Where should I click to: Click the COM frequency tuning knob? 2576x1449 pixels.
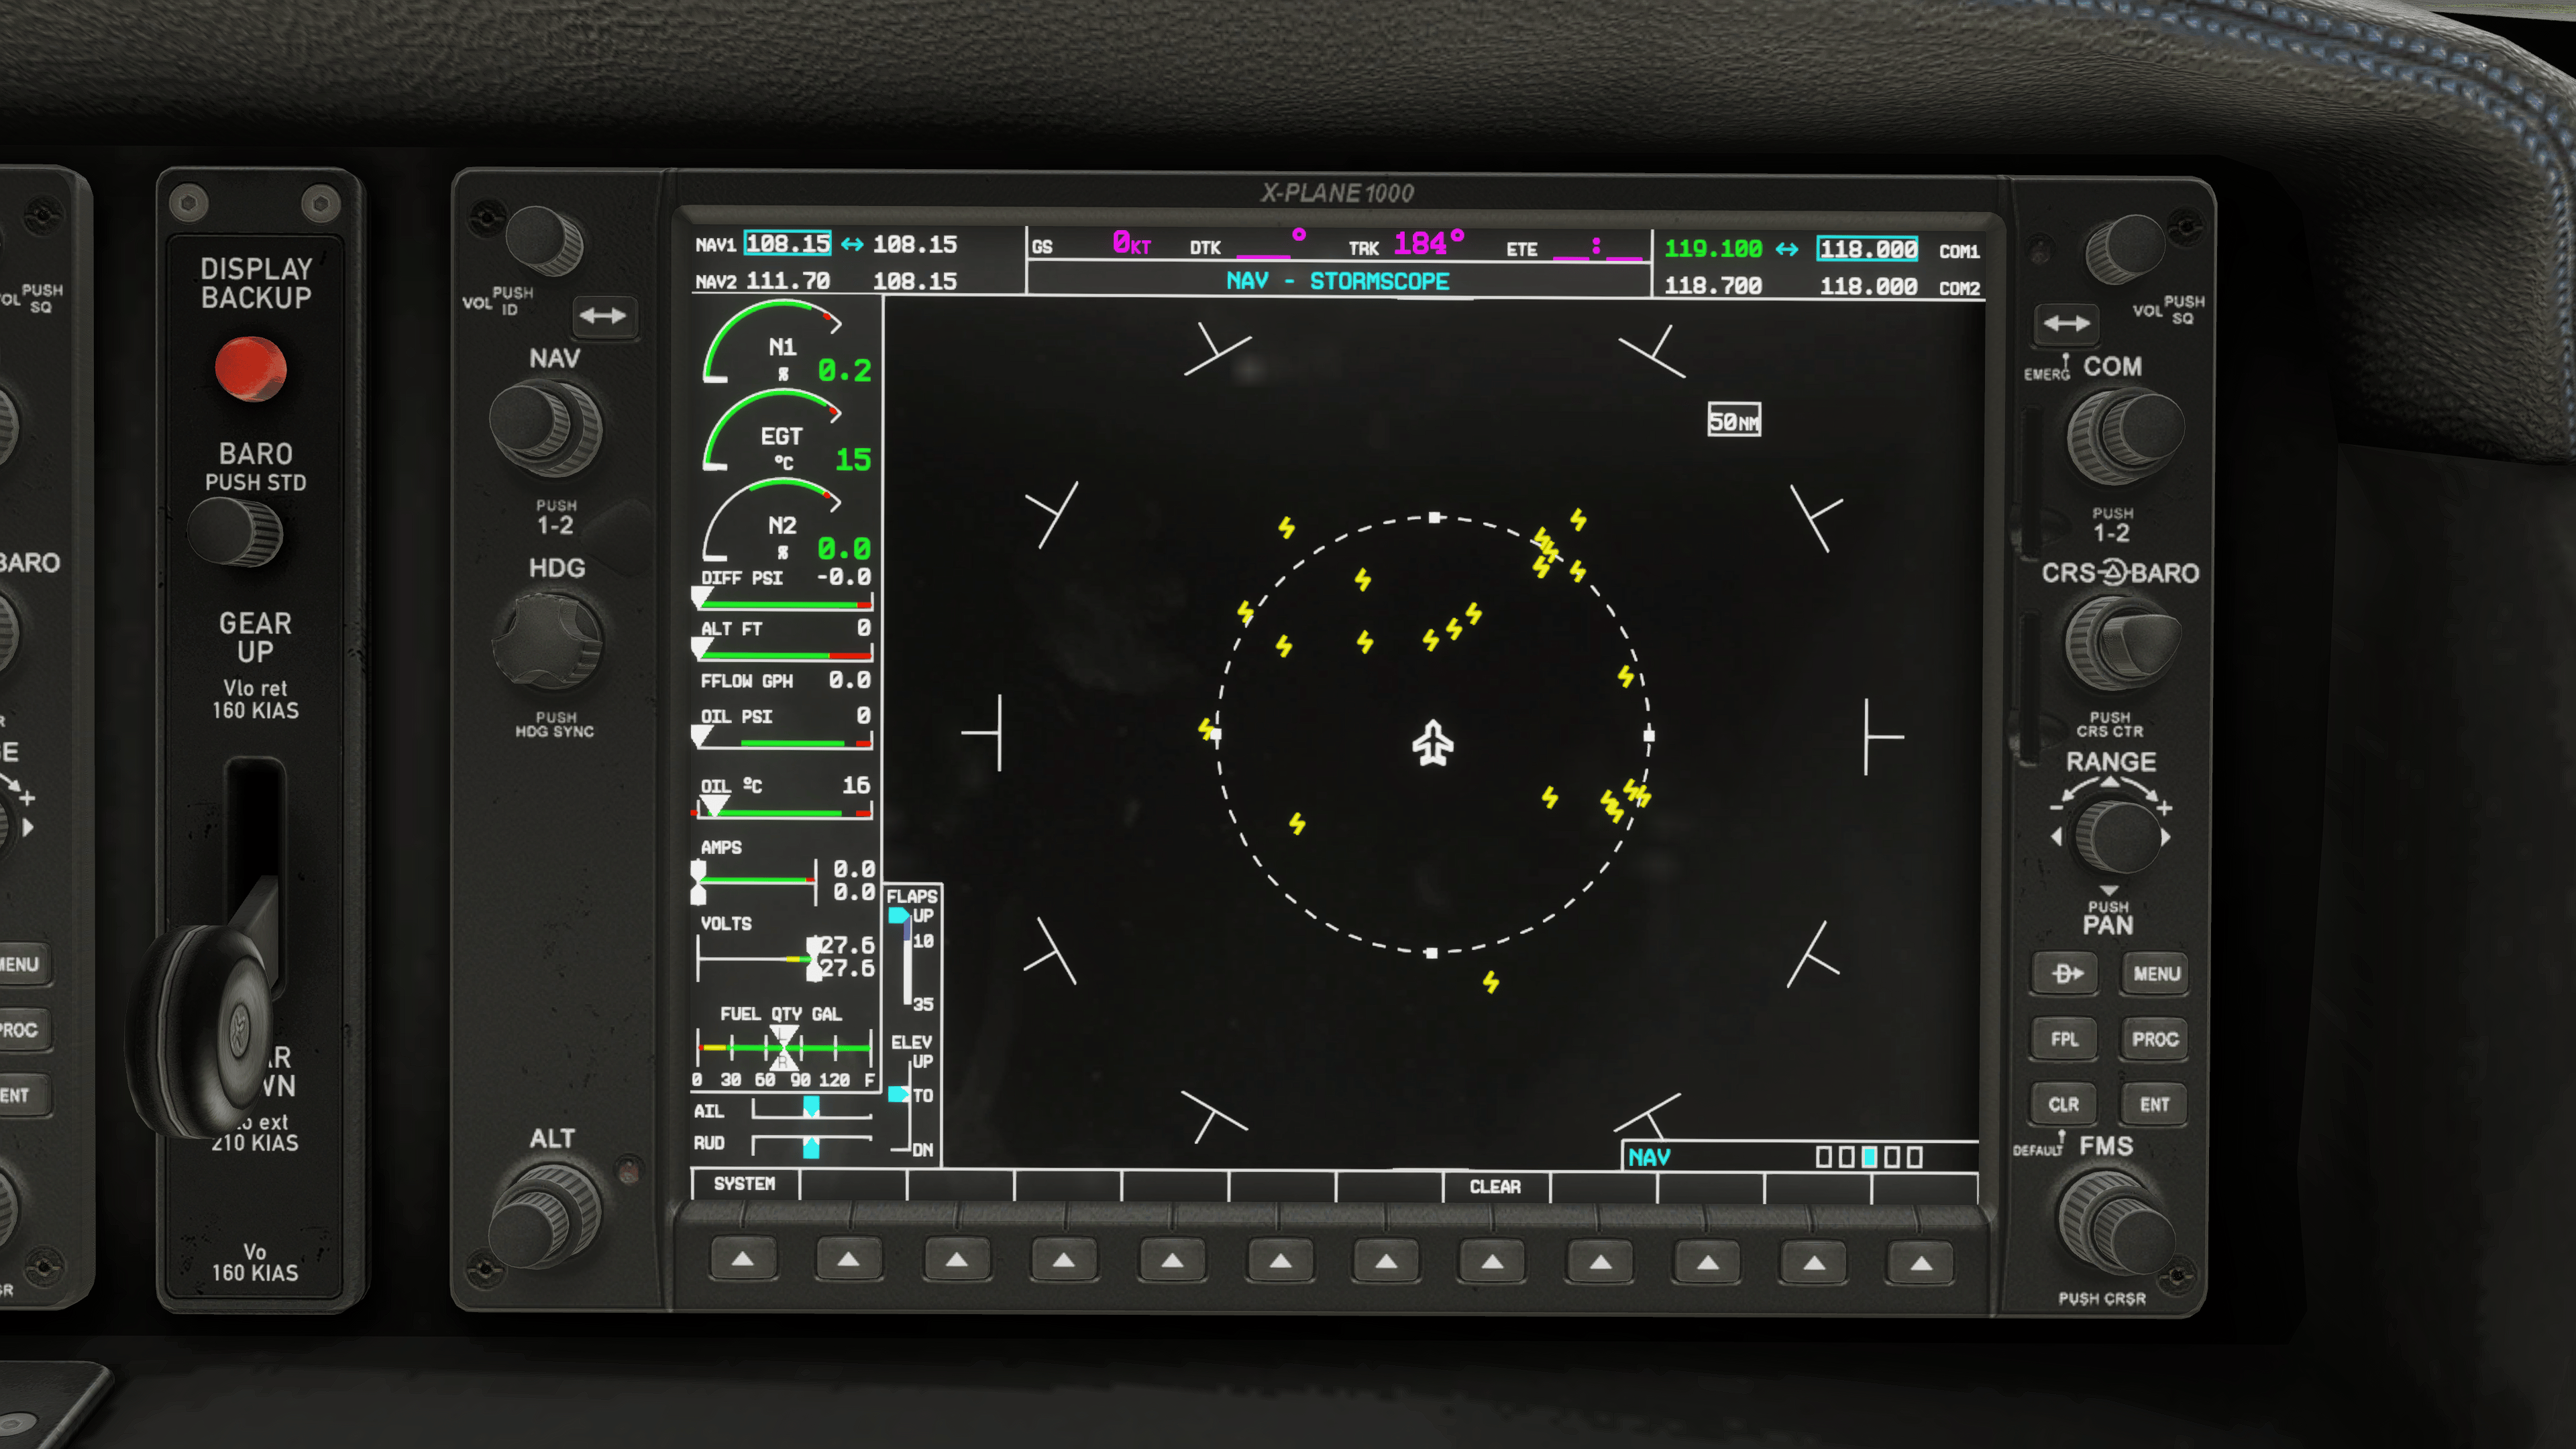point(2124,438)
